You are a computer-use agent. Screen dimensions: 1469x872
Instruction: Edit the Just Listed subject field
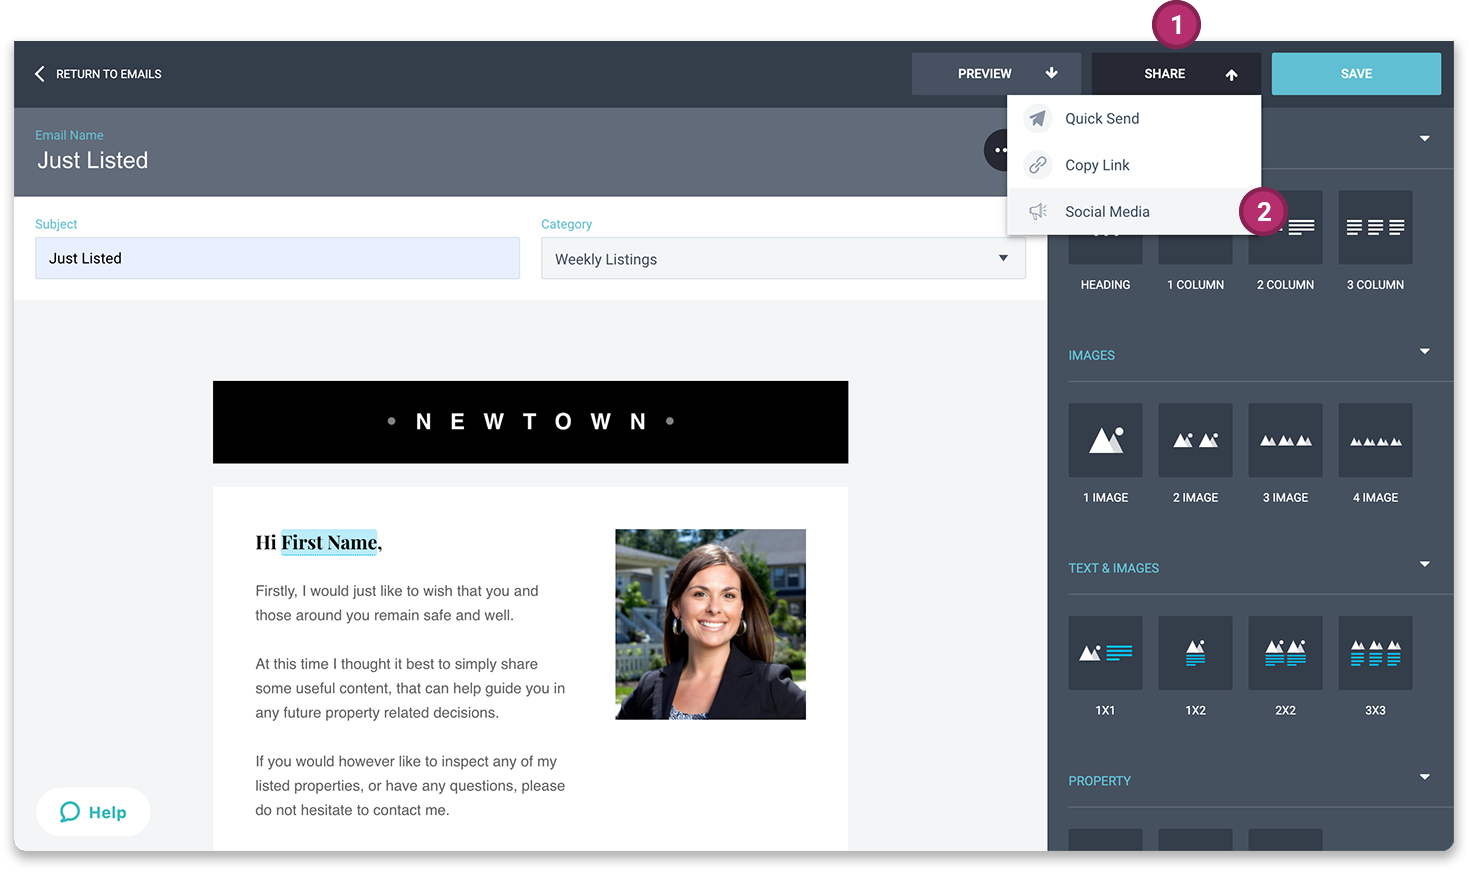[277, 258]
